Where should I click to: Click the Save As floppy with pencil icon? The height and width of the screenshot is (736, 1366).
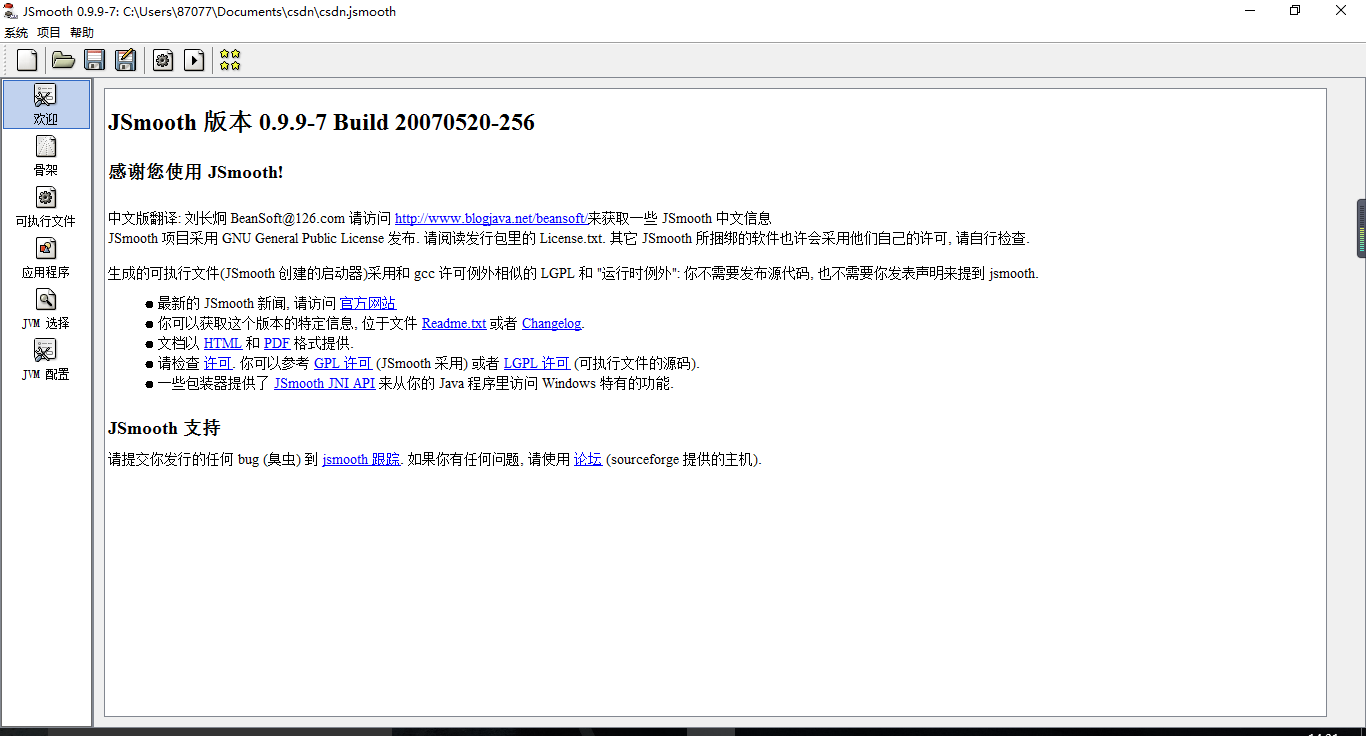click(126, 60)
